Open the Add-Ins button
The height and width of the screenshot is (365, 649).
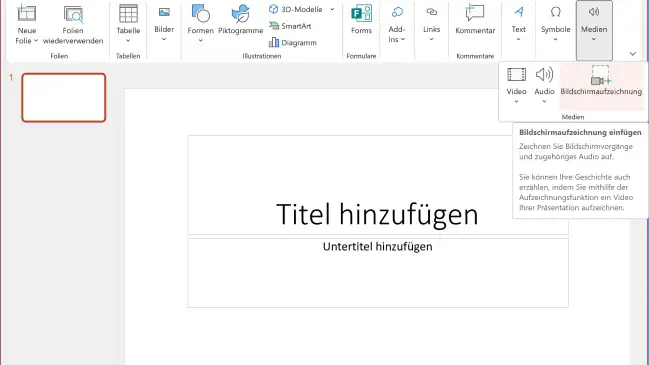coord(397,25)
